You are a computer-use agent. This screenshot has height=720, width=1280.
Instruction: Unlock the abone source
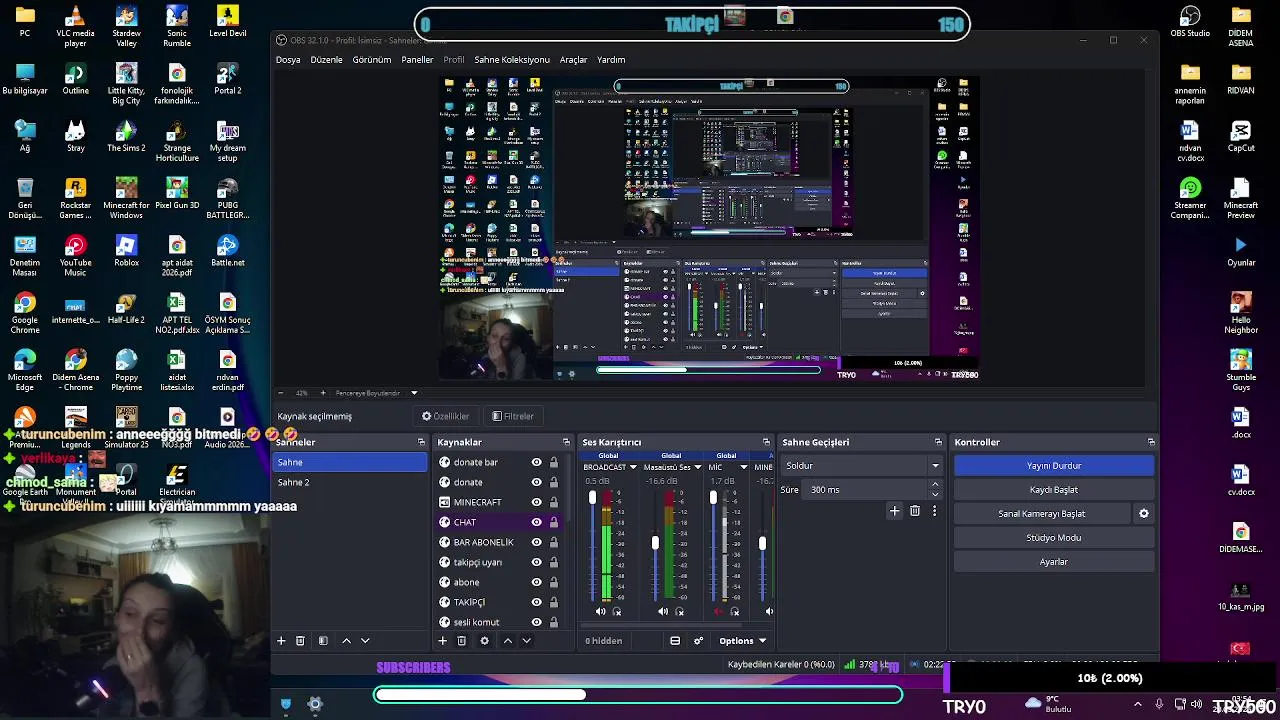pyautogui.click(x=553, y=582)
